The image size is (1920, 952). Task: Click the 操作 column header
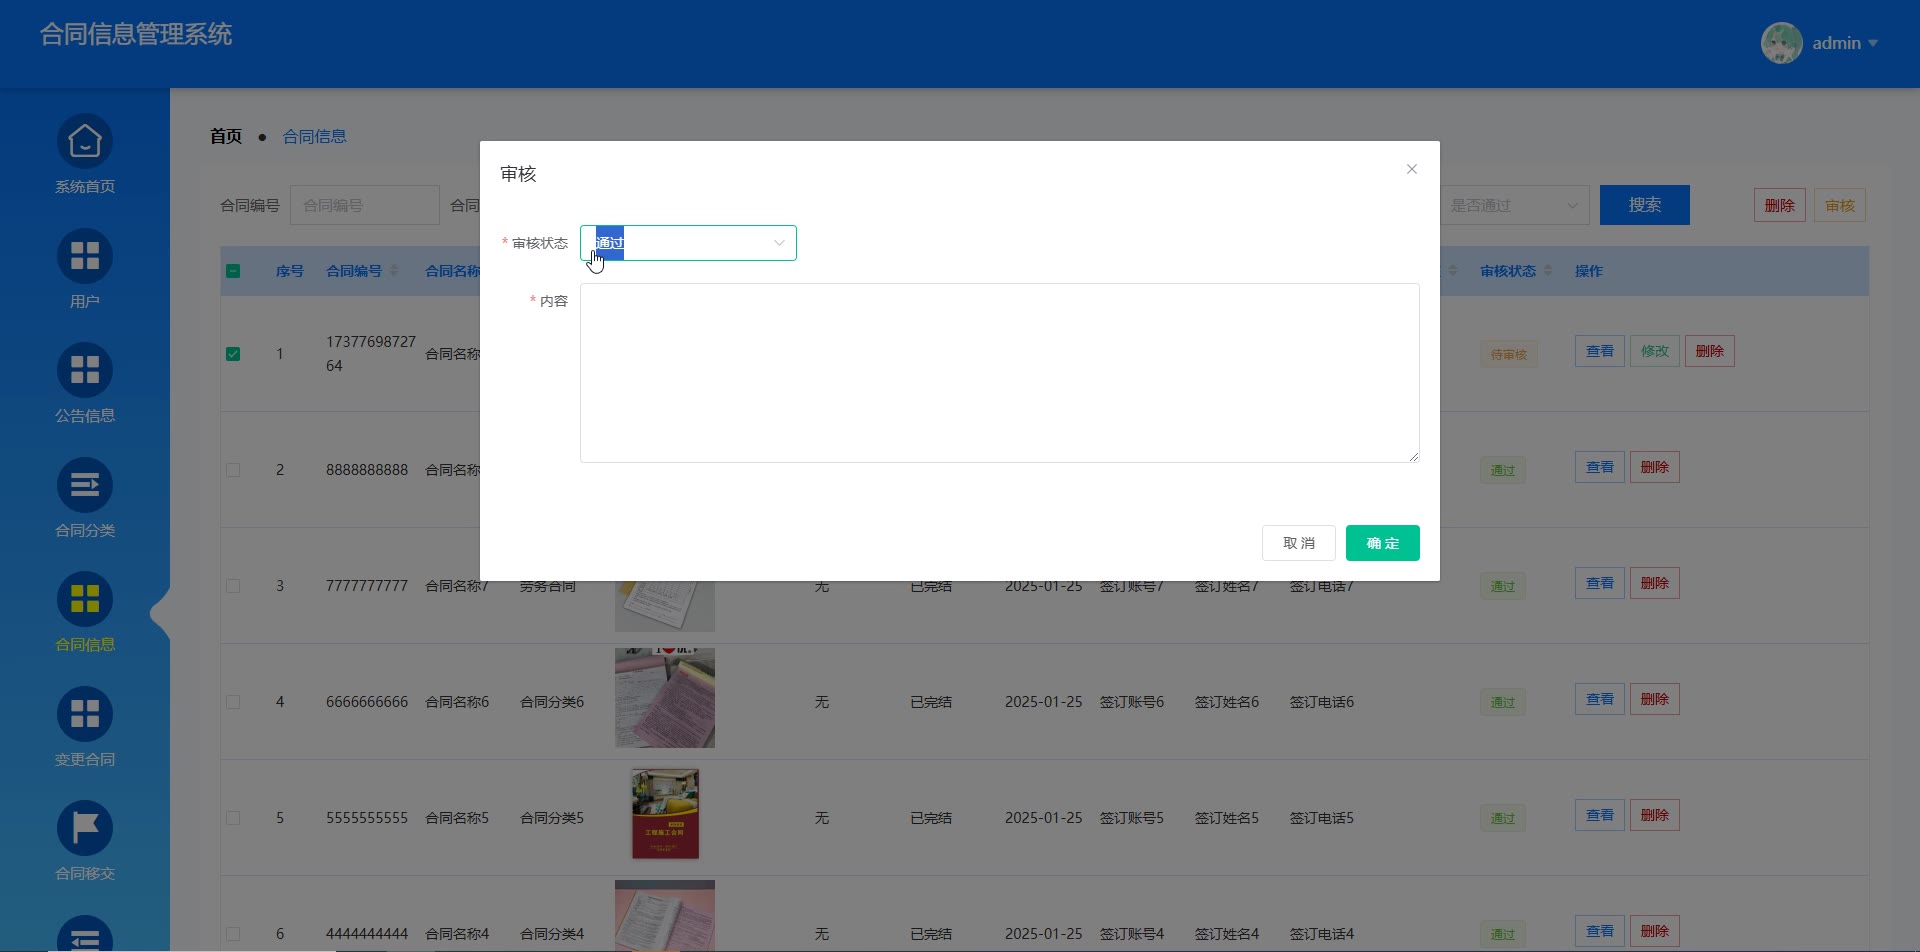(x=1589, y=271)
